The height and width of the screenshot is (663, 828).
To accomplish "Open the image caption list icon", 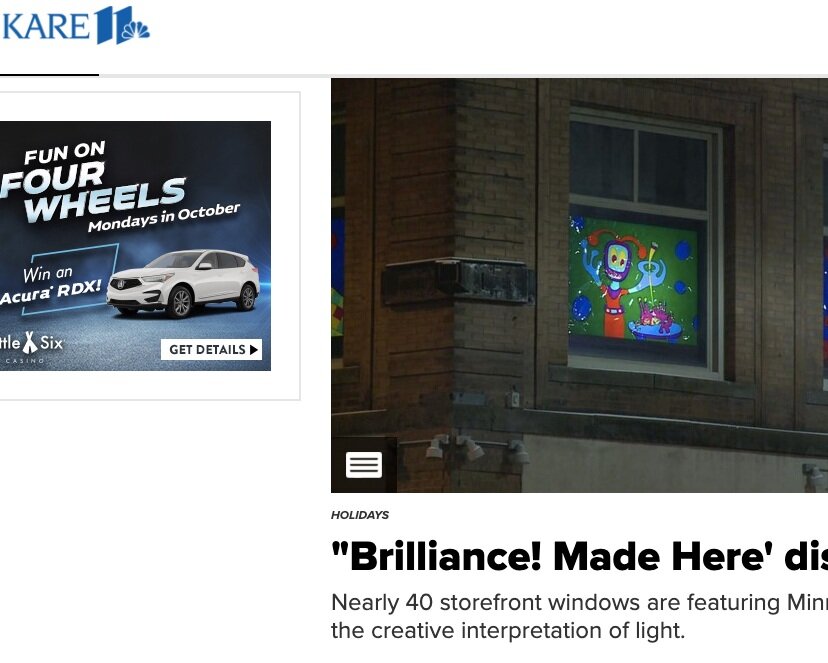I will click(x=364, y=465).
